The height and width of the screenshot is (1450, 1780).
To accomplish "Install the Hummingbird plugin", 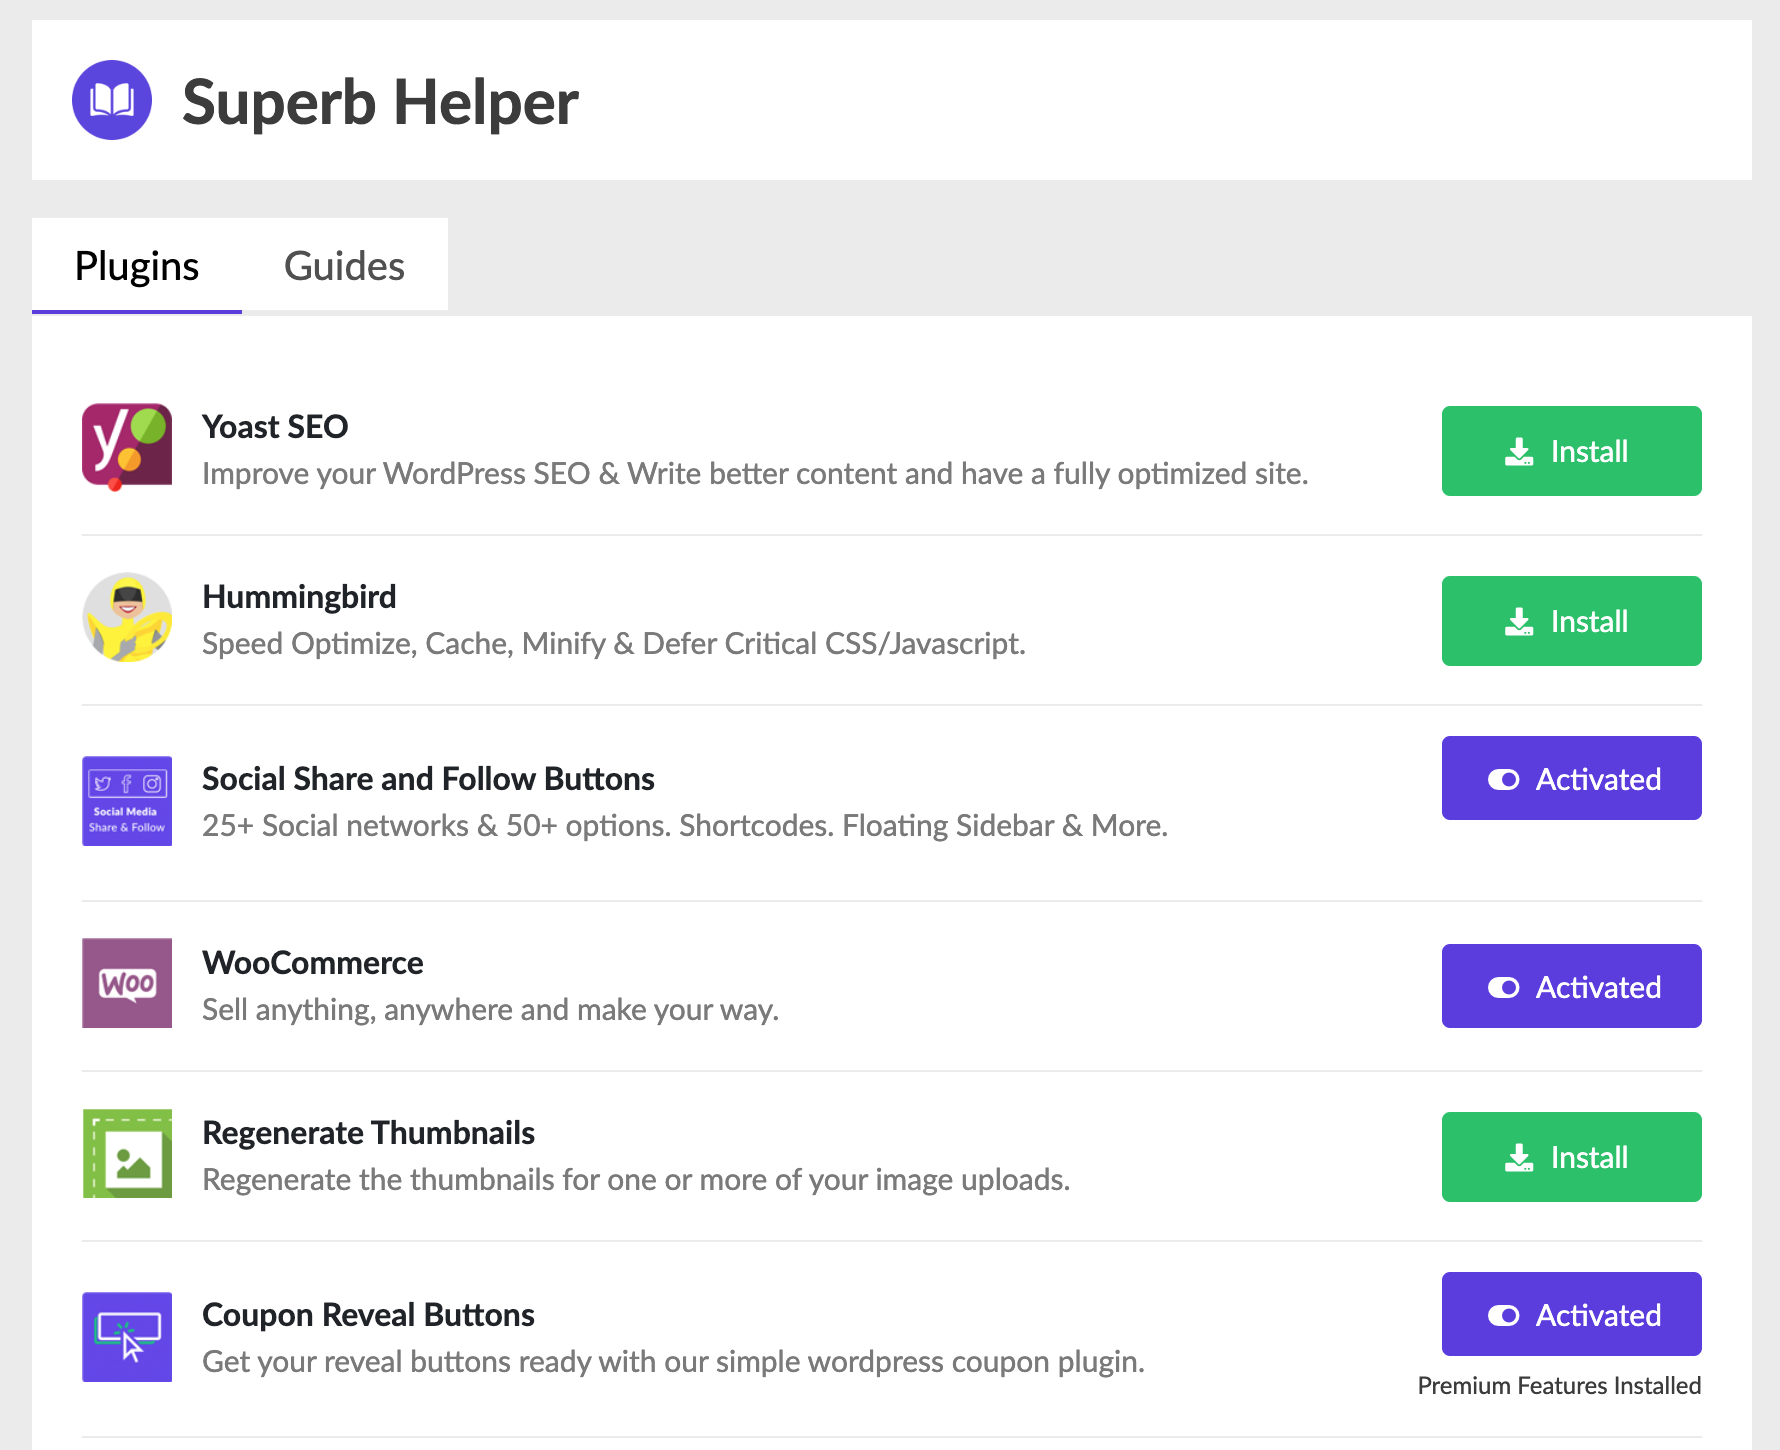I will click(x=1572, y=621).
